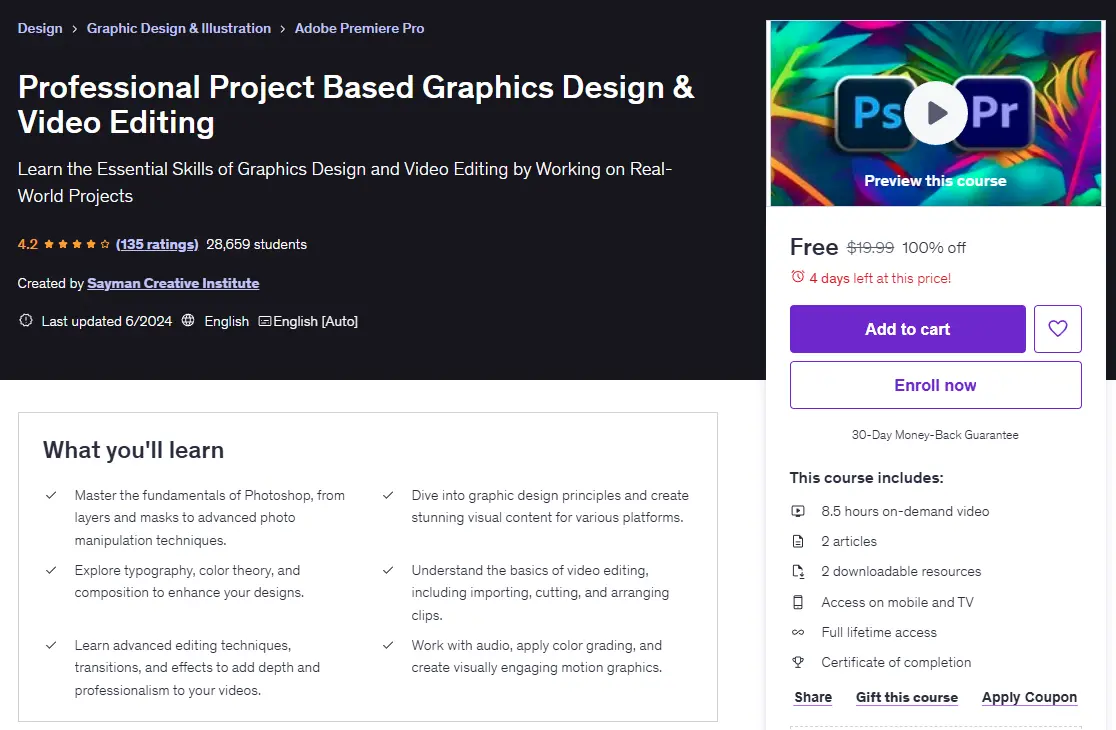Click the checkmark beside Dive into graphic design

point(388,495)
